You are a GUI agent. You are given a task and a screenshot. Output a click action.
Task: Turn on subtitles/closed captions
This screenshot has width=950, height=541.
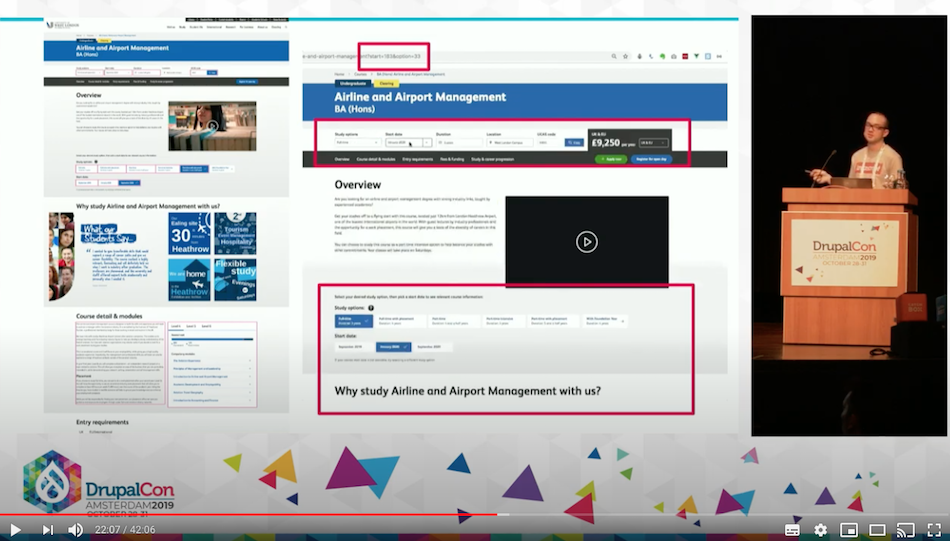pos(792,529)
